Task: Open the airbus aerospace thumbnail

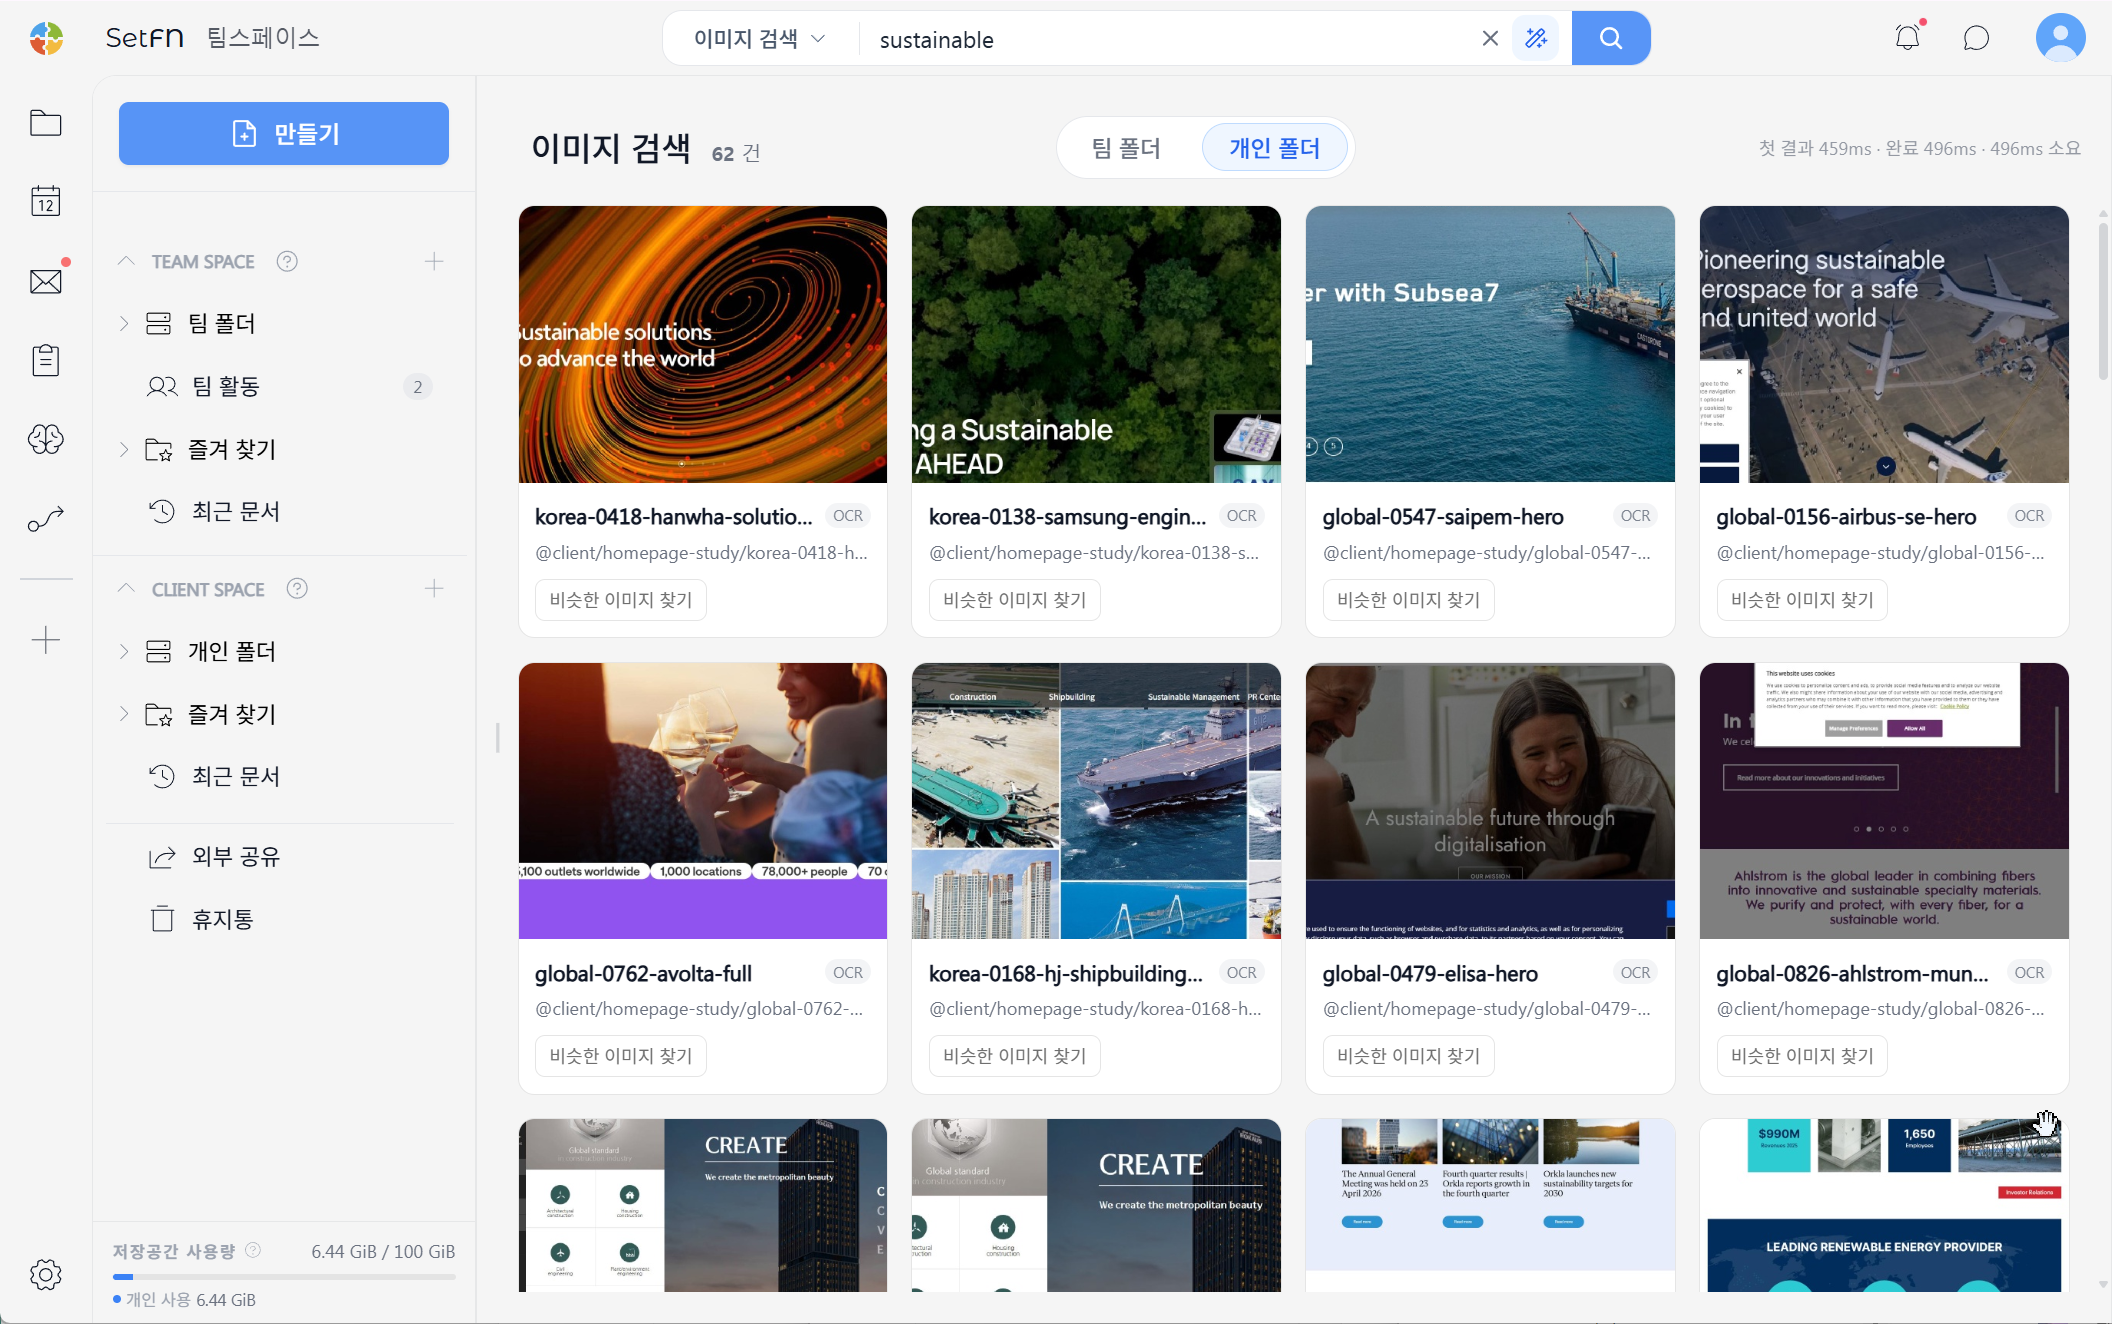Action: [1884, 344]
